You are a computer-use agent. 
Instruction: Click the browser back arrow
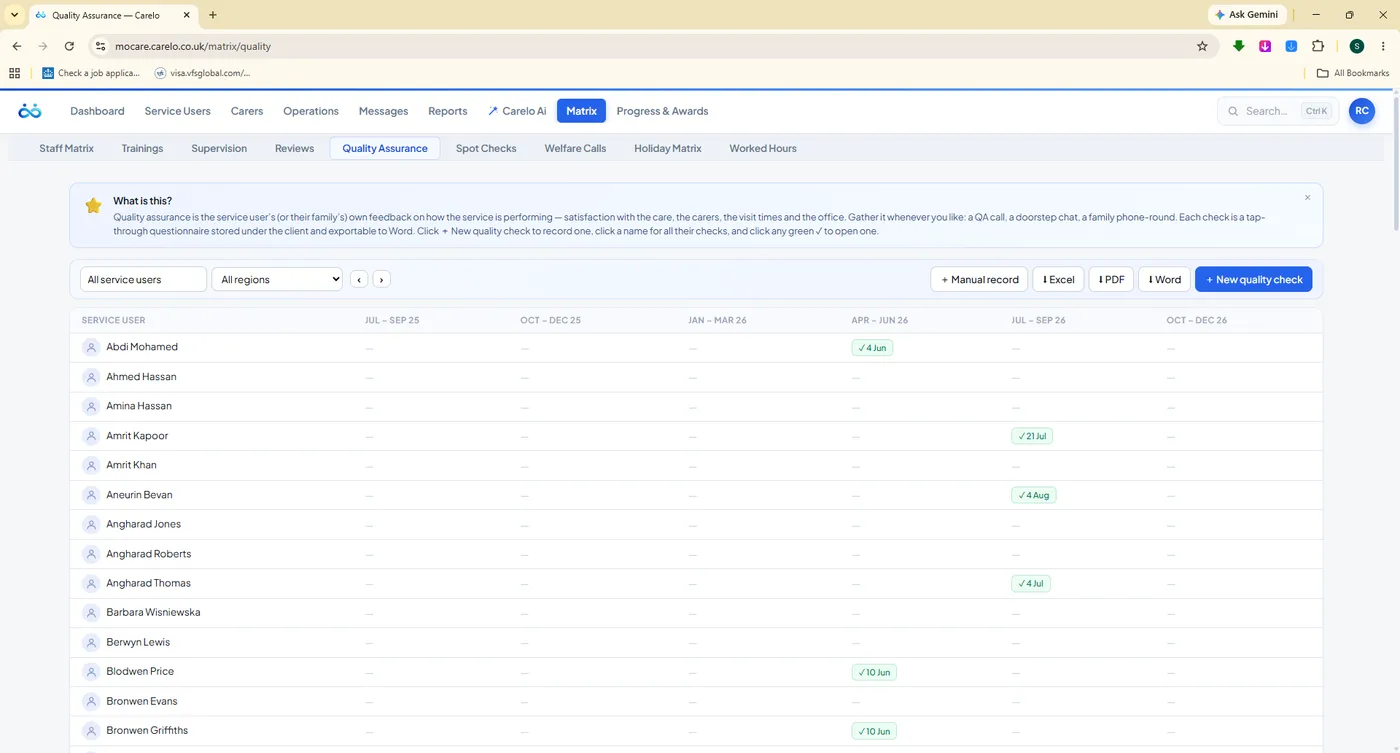pos(17,46)
